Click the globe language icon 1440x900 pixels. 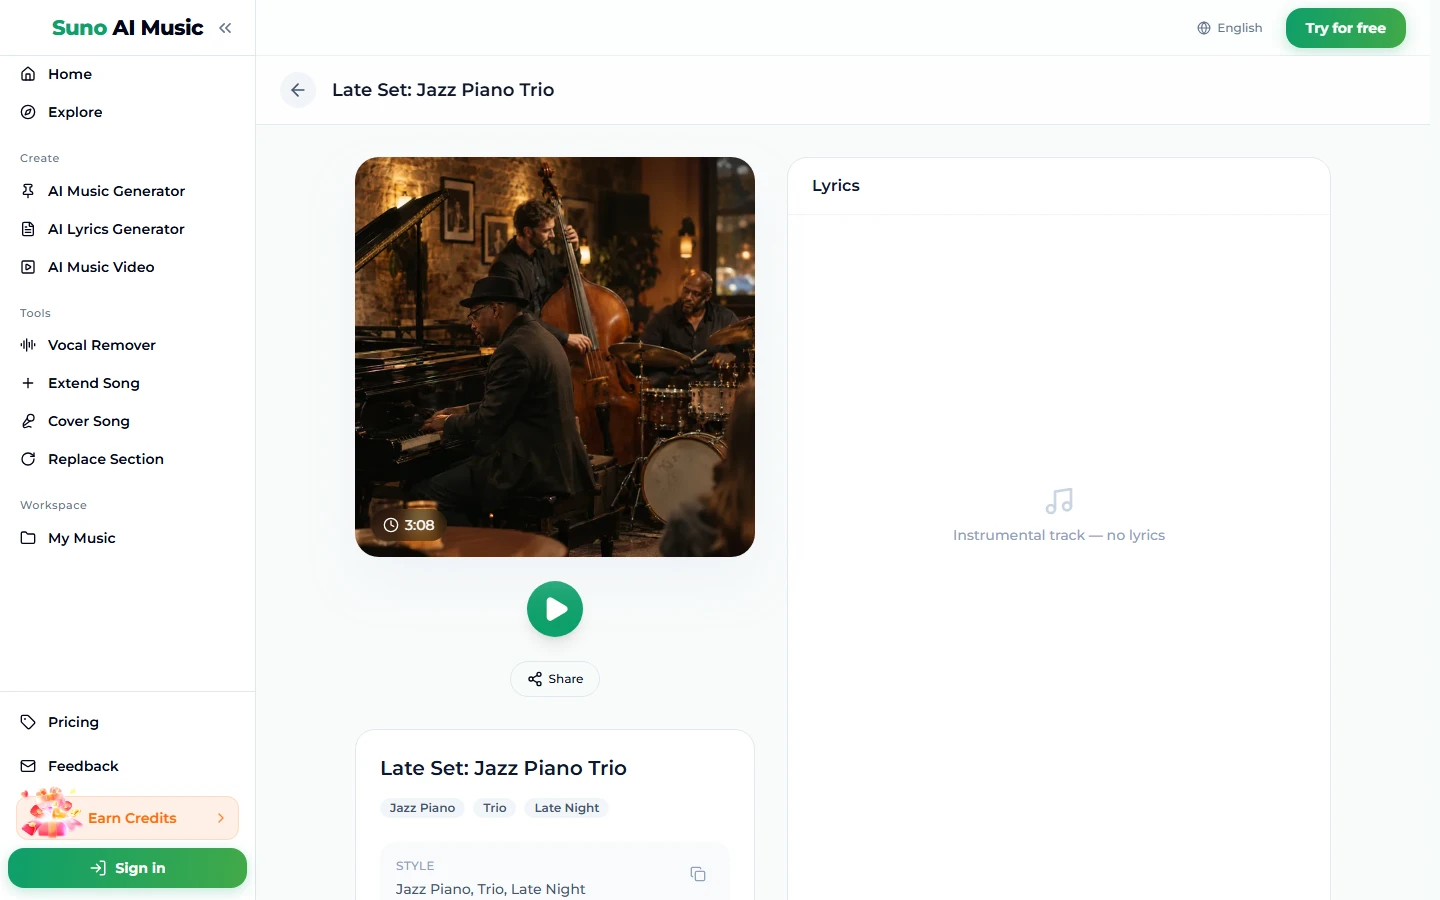[x=1204, y=28]
